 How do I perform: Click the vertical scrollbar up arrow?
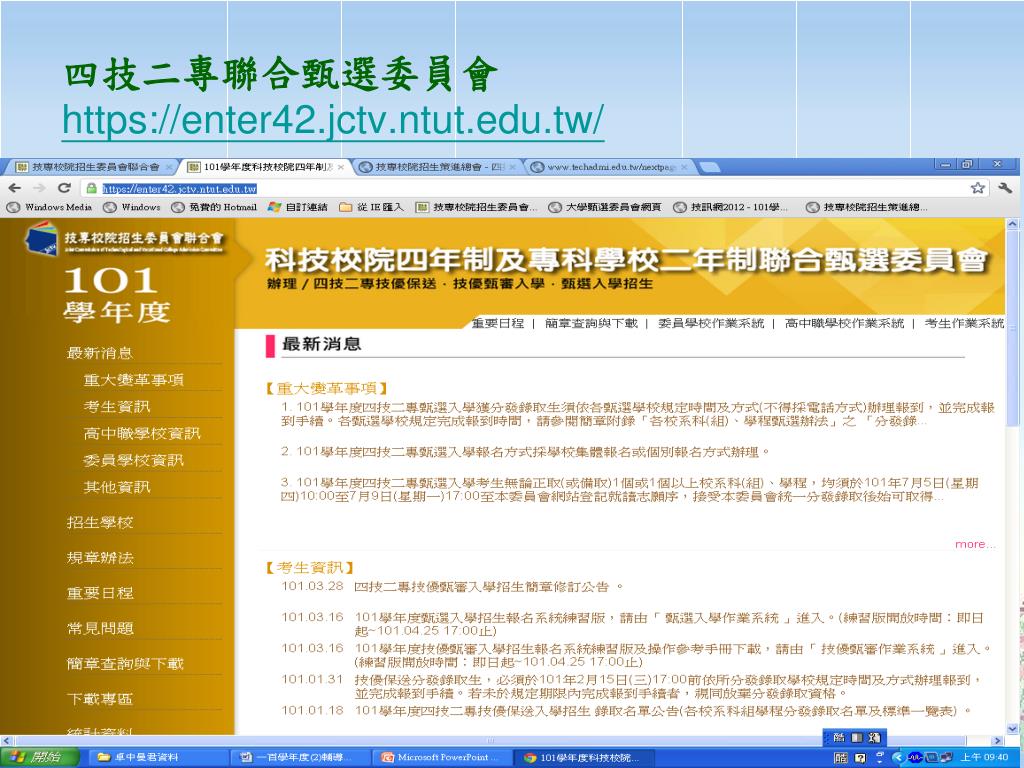[x=1013, y=224]
